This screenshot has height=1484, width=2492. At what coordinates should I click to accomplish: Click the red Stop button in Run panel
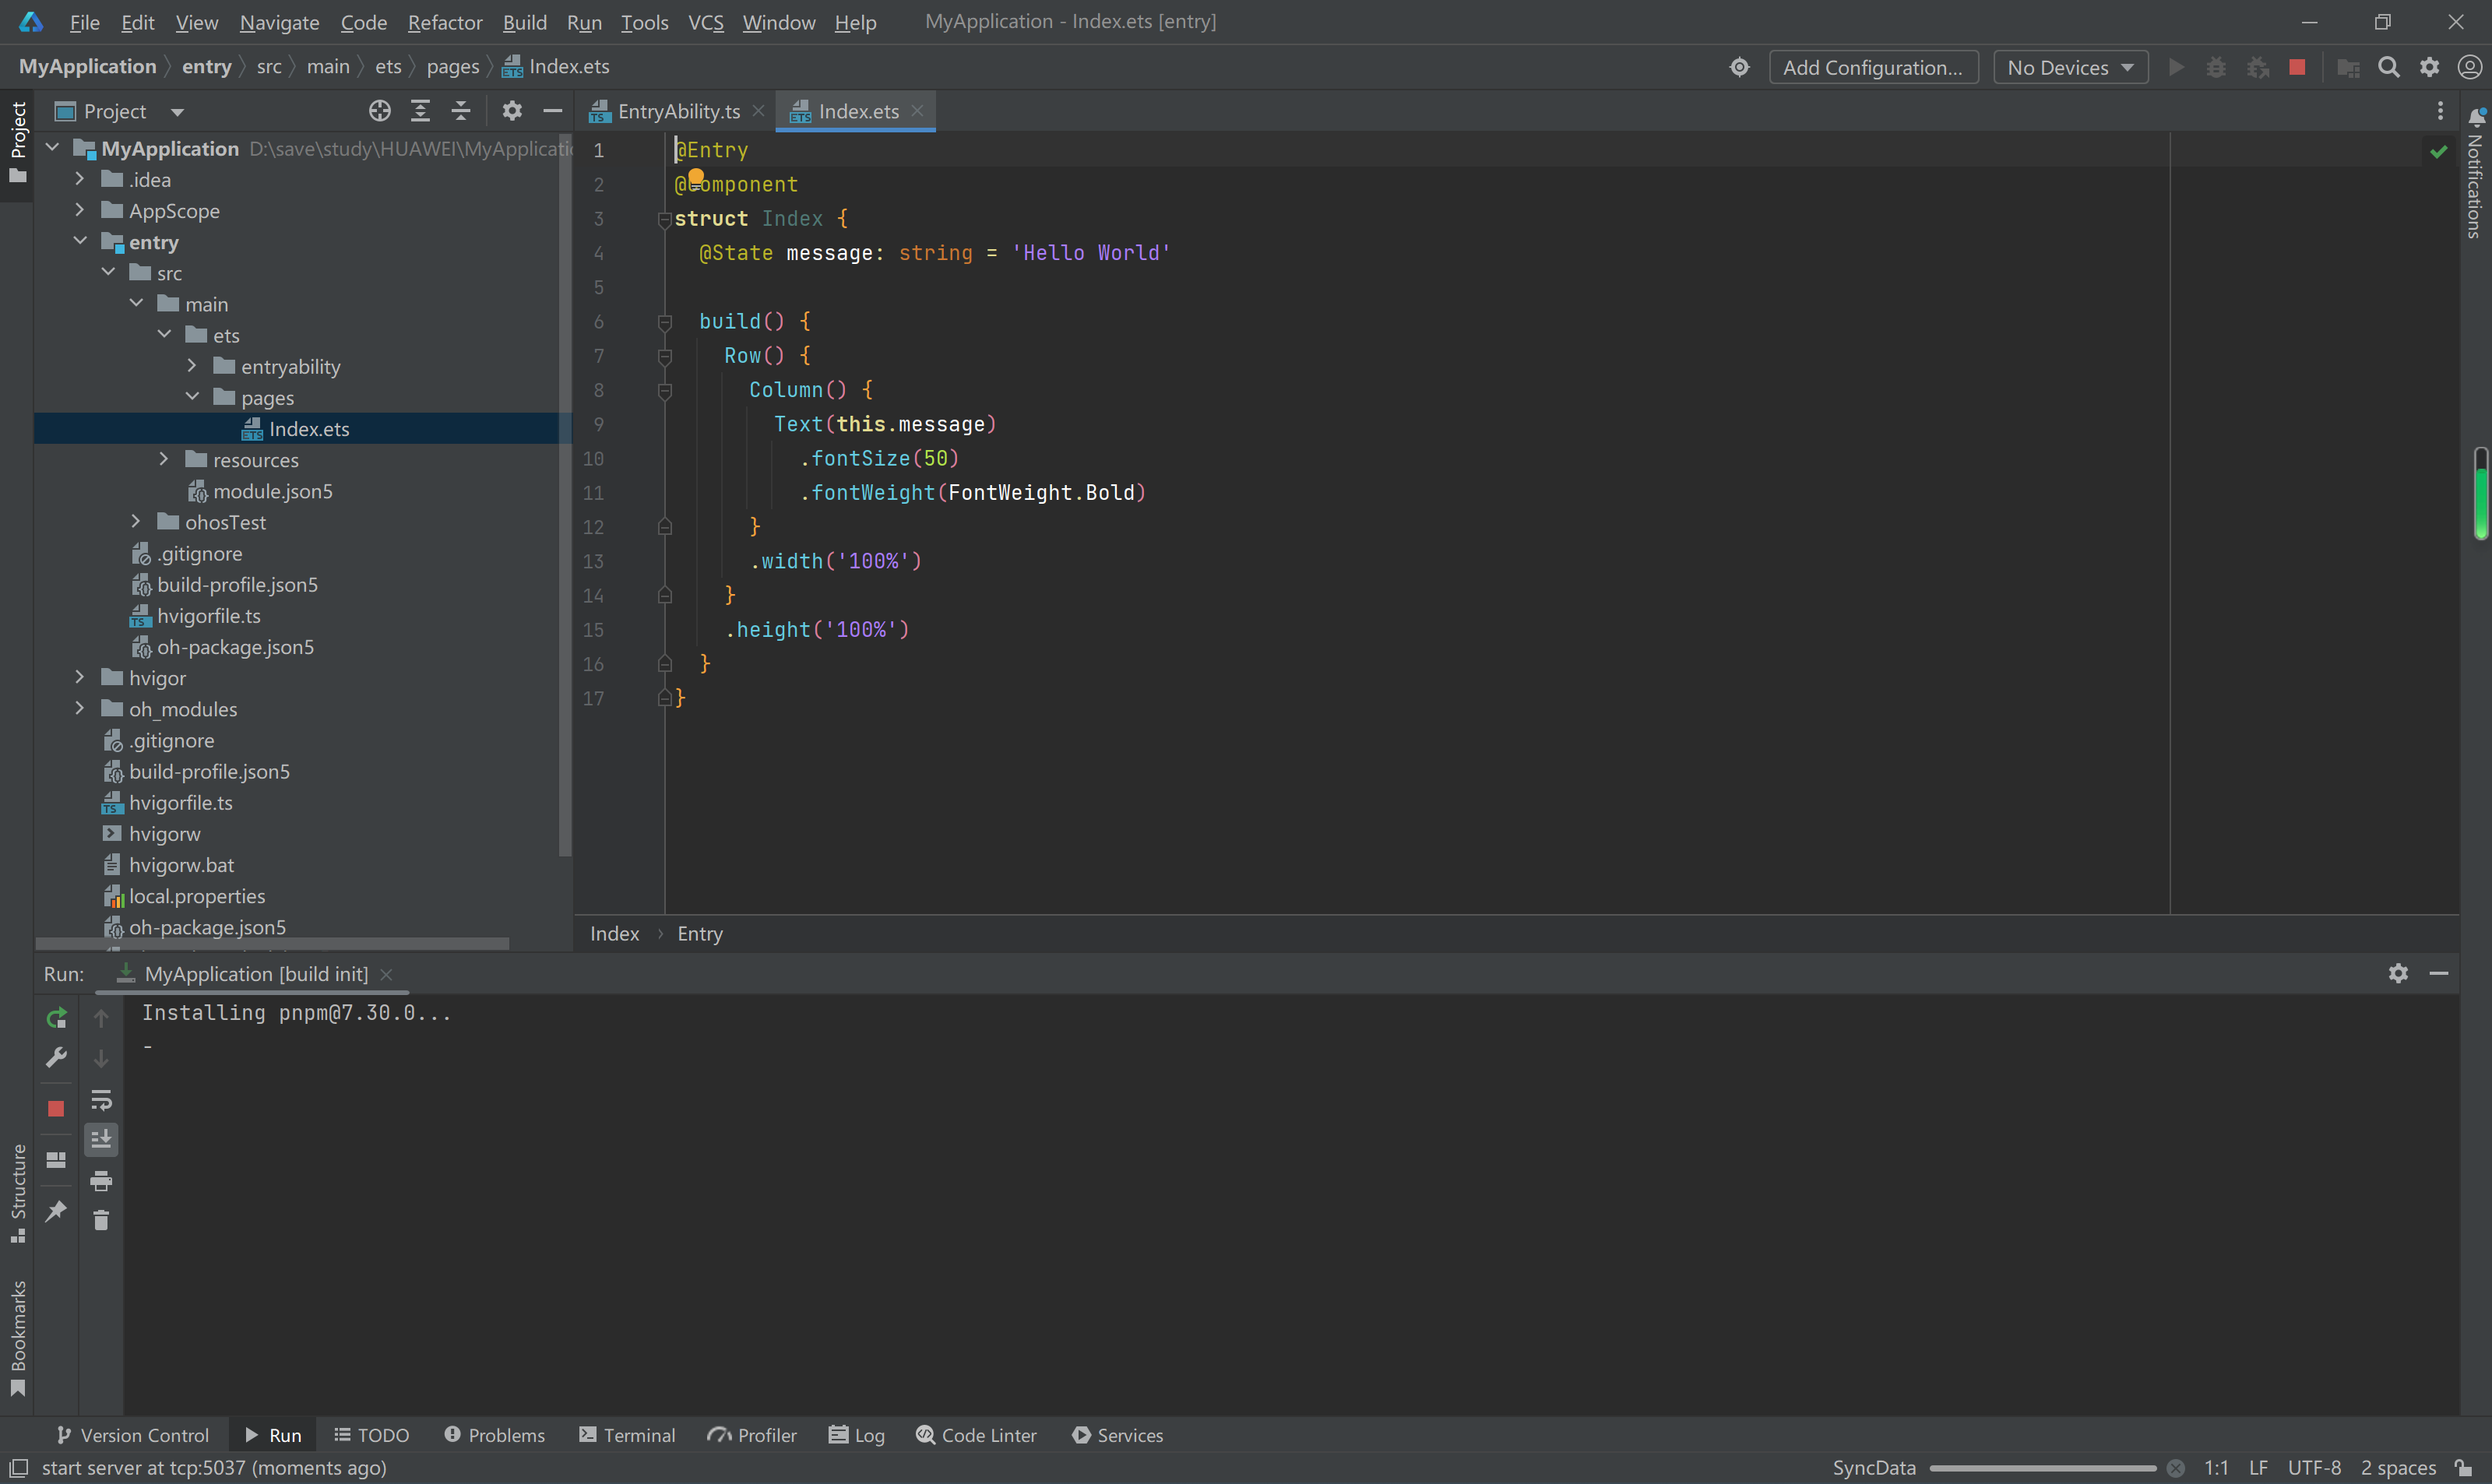(56, 1108)
